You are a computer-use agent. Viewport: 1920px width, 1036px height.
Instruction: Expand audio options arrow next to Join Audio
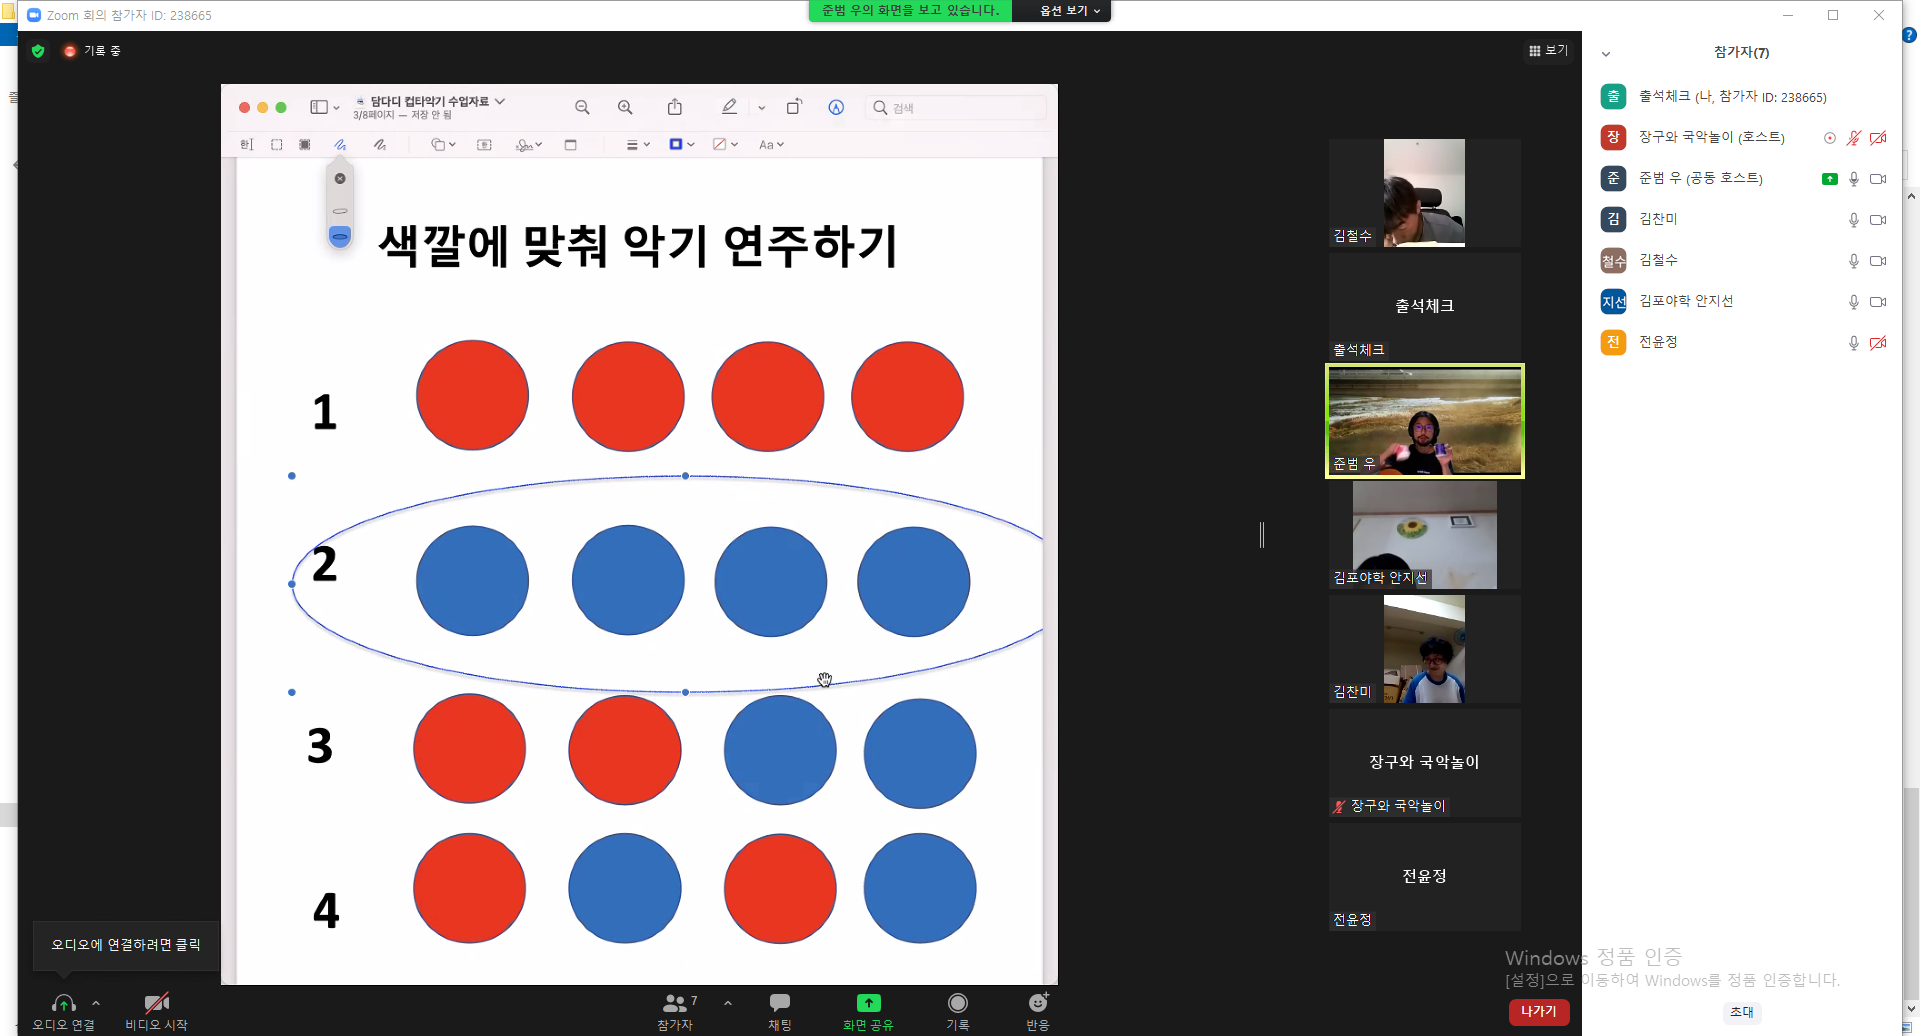(x=96, y=1003)
